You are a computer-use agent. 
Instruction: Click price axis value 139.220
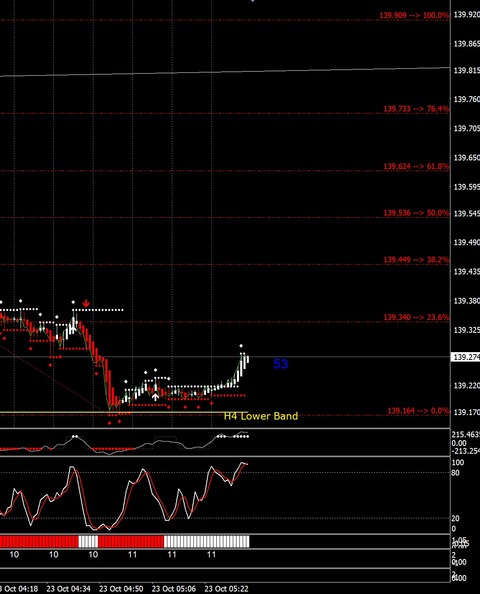click(466, 386)
